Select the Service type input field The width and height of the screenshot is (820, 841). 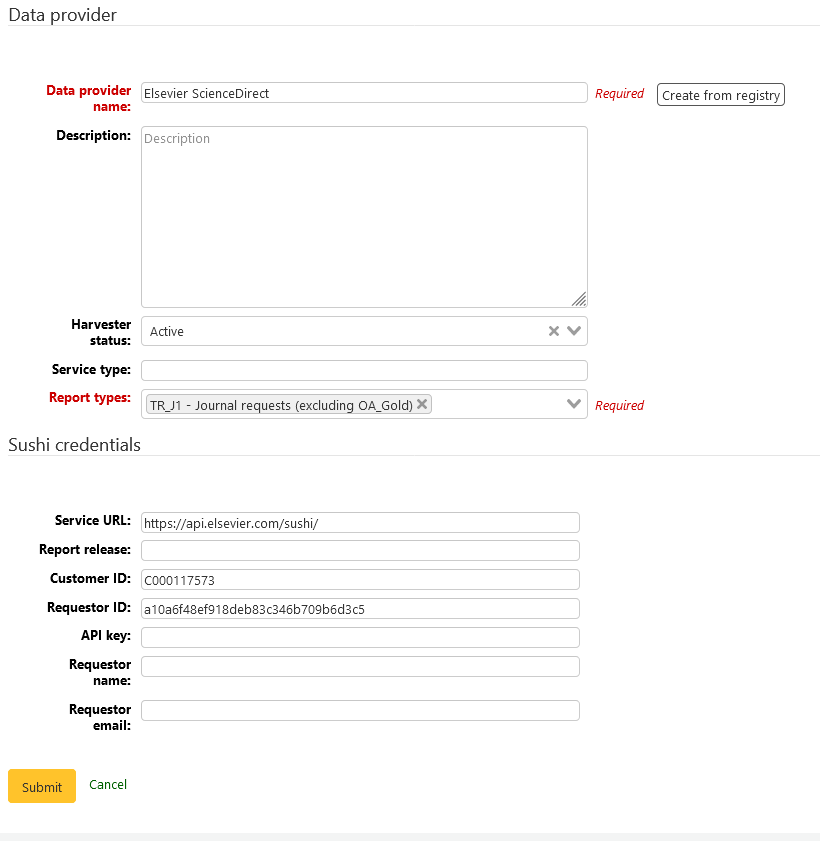[x=364, y=370]
